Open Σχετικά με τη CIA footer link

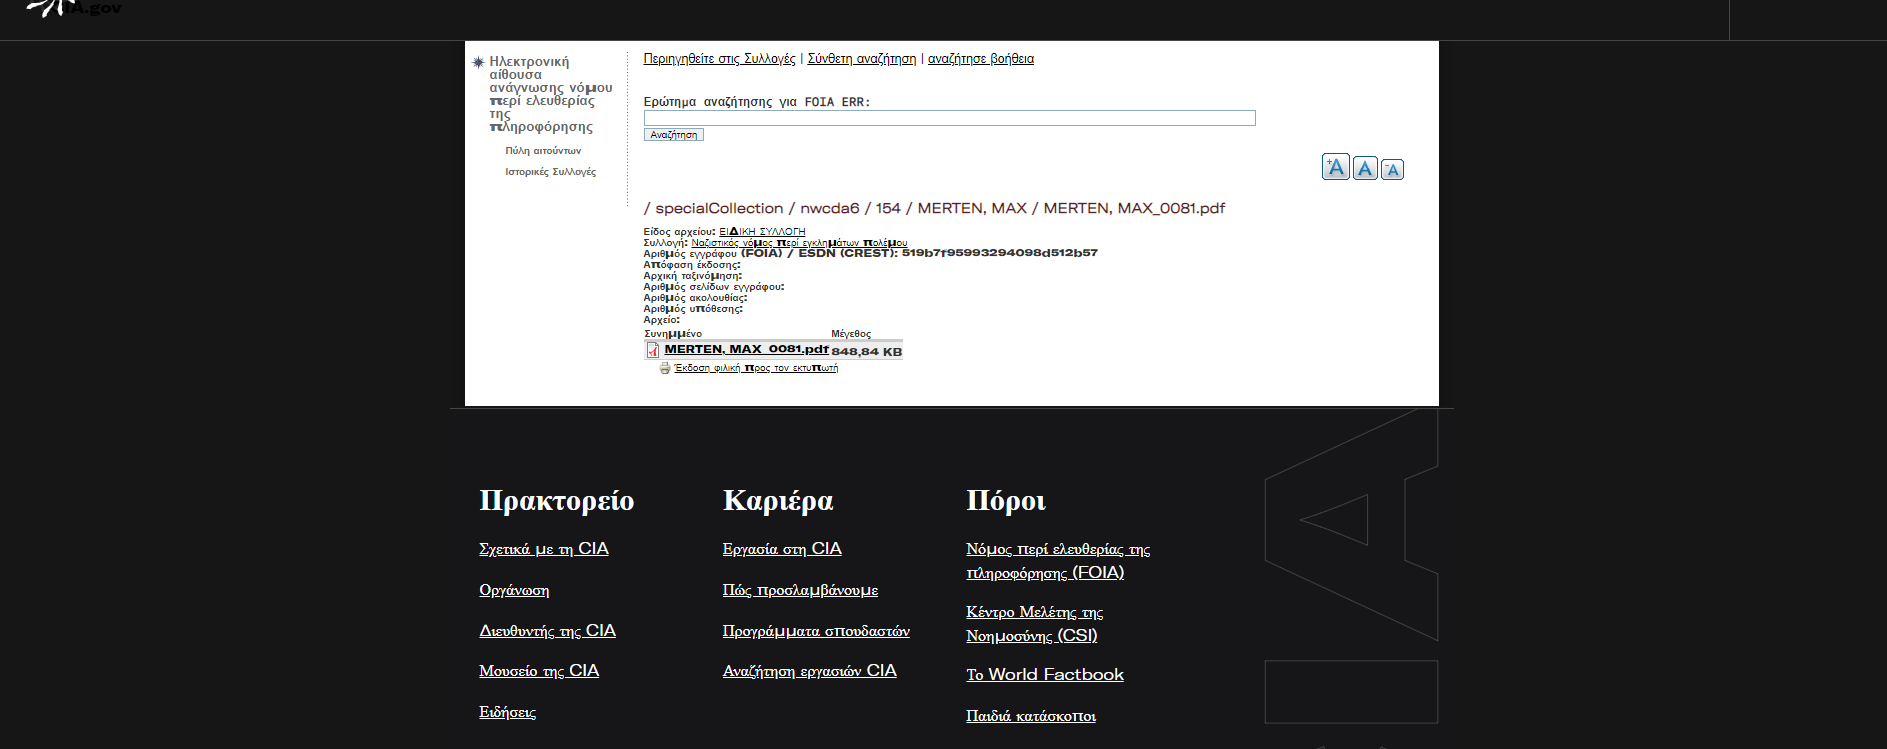coord(544,549)
